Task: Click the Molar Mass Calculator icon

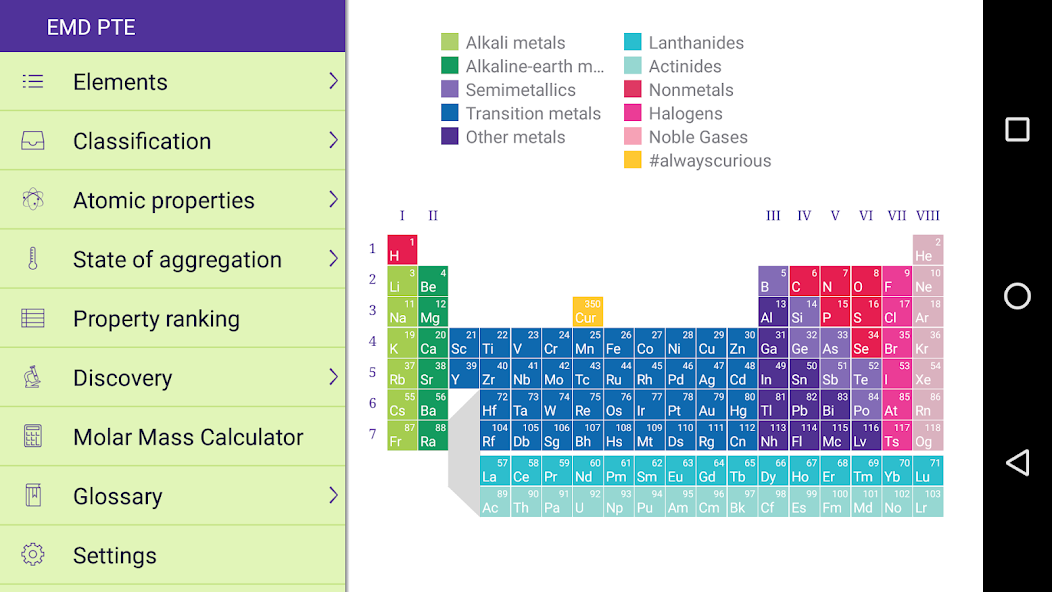Action: (33, 436)
